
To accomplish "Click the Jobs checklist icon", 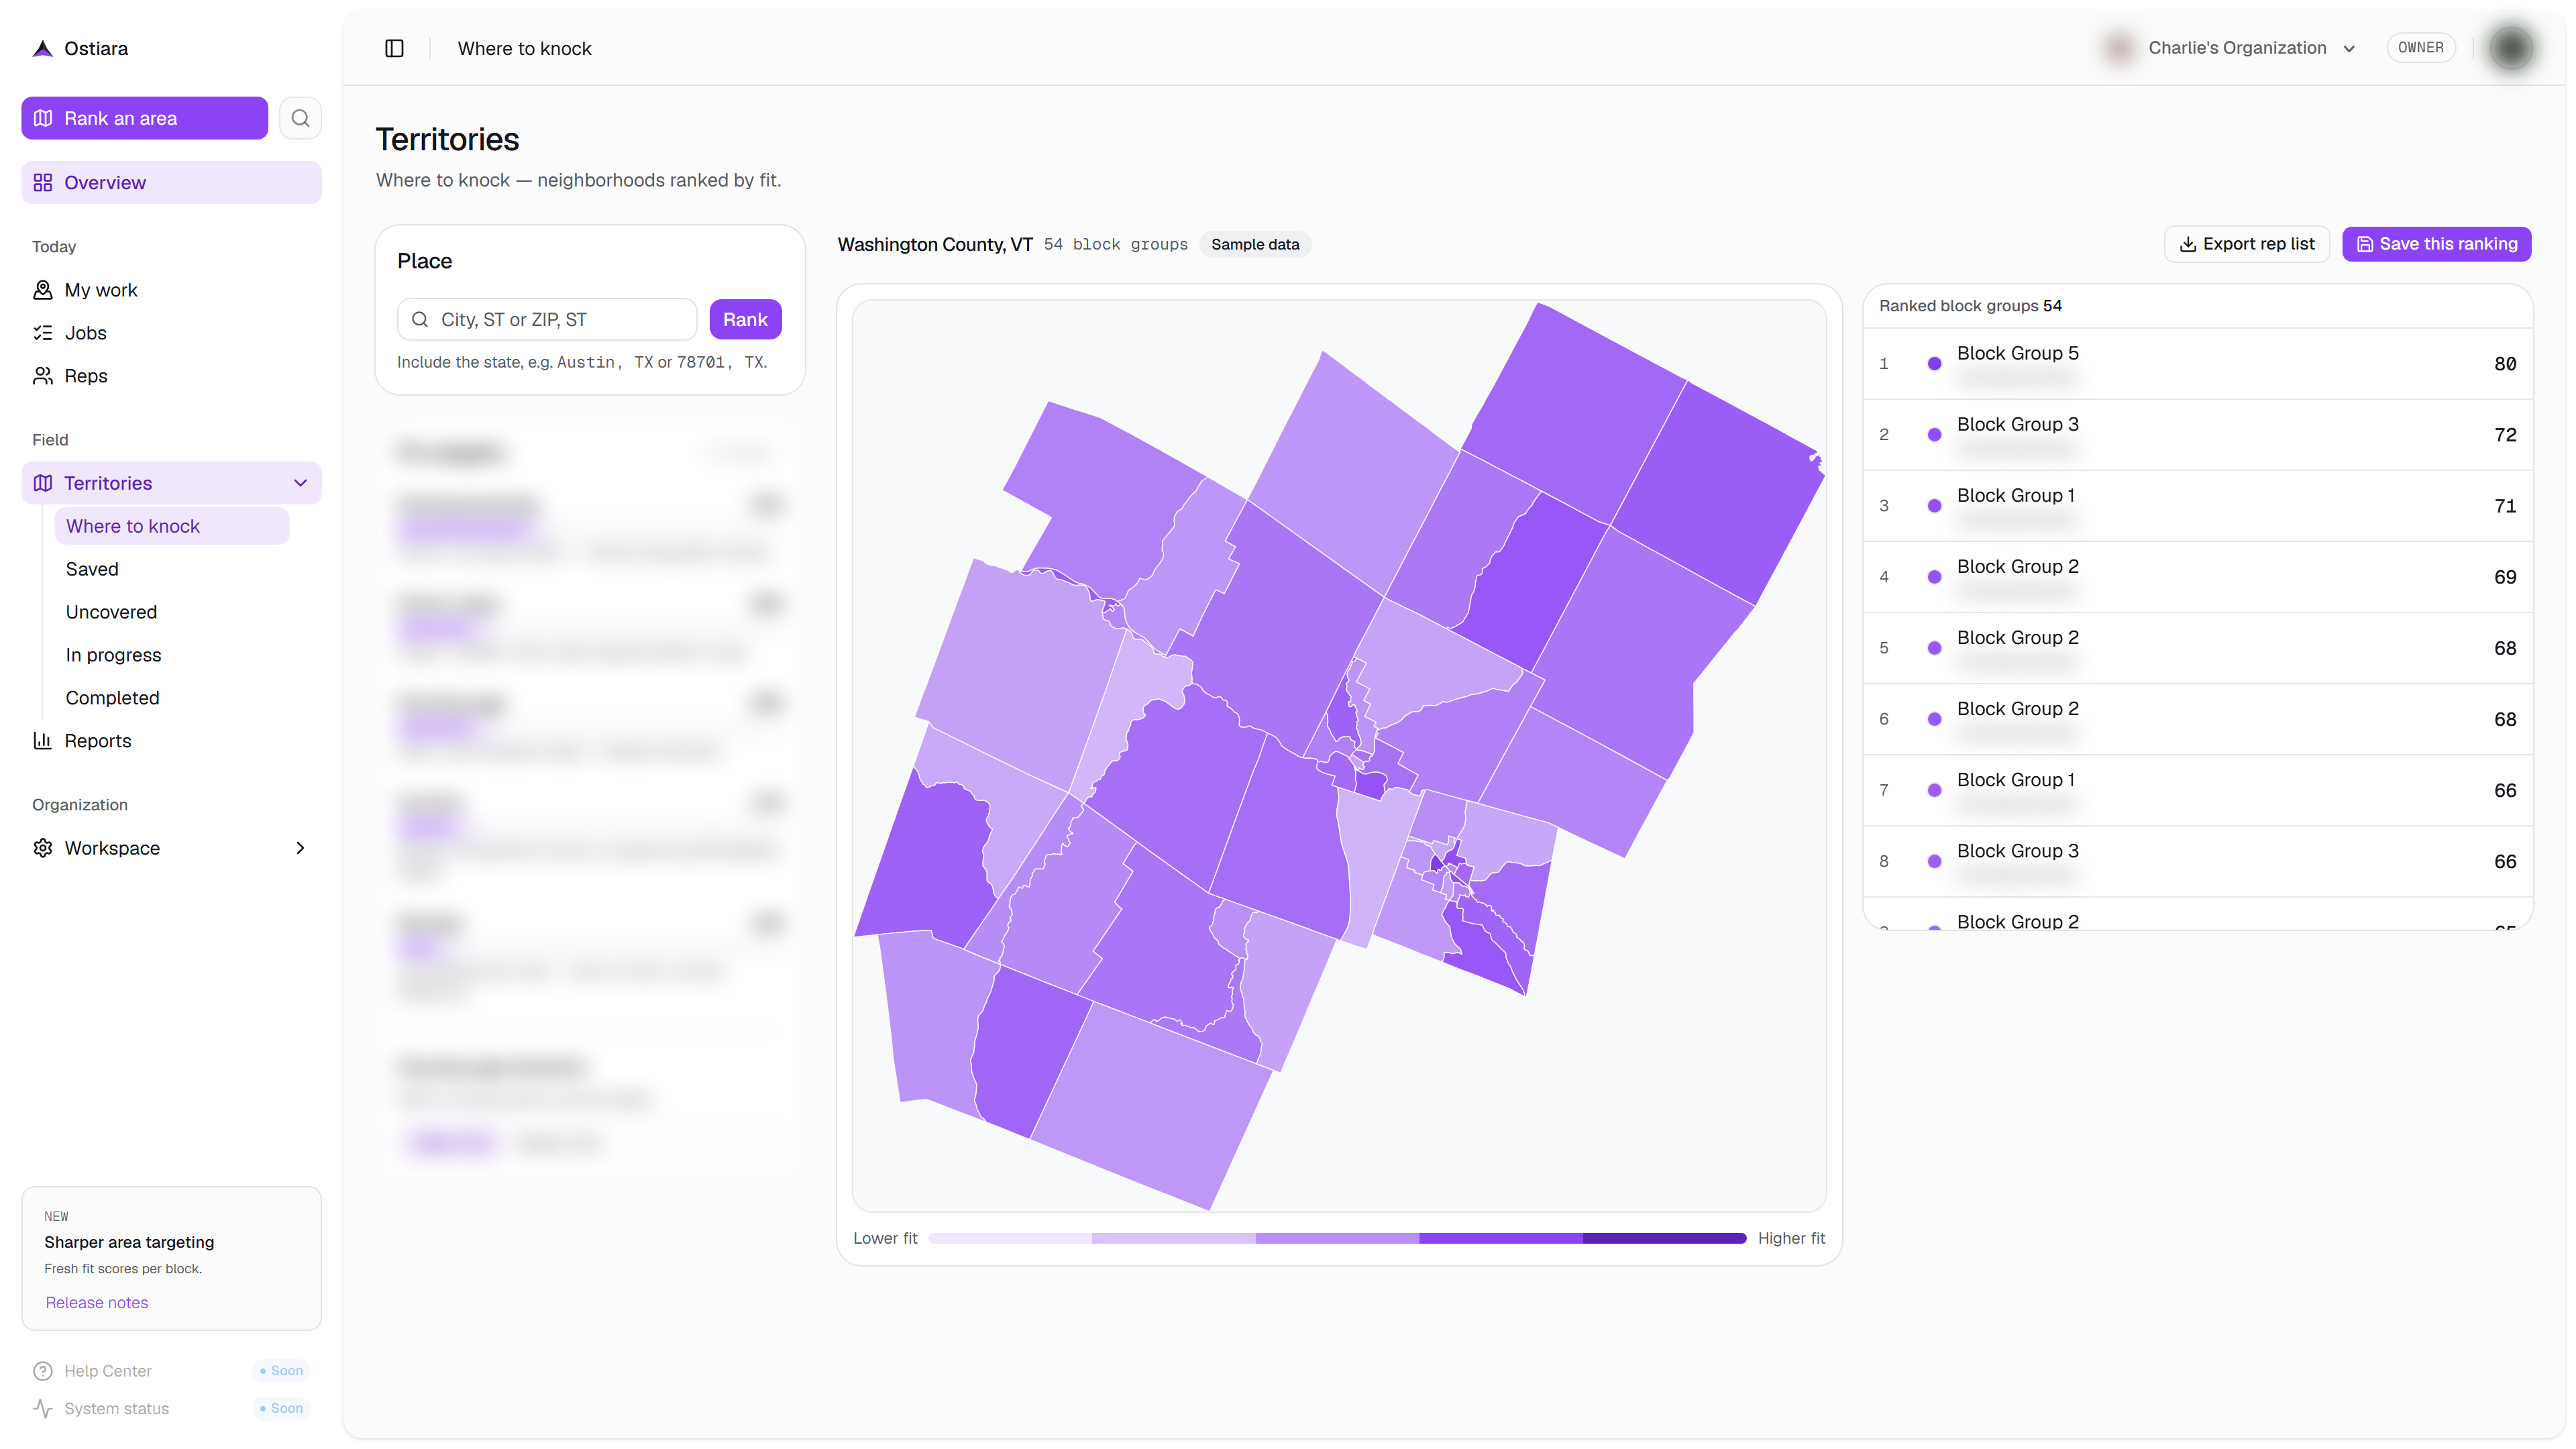I will (x=43, y=333).
